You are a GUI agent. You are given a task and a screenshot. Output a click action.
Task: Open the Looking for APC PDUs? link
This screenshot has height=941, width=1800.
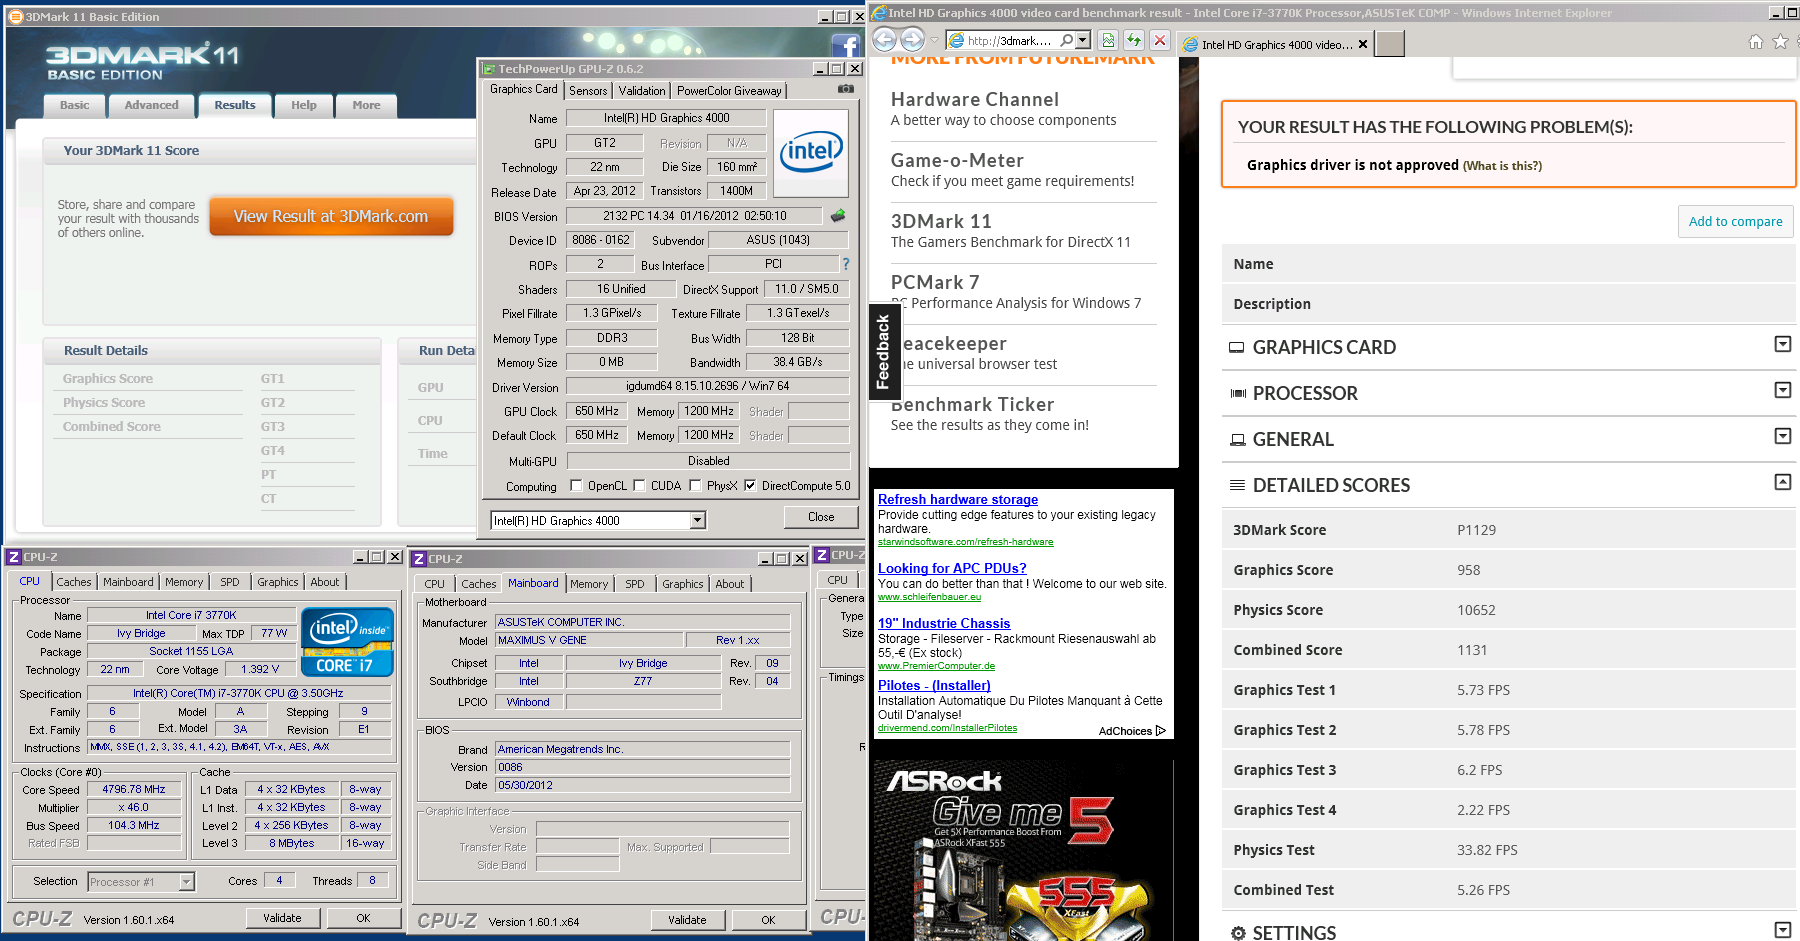click(952, 568)
